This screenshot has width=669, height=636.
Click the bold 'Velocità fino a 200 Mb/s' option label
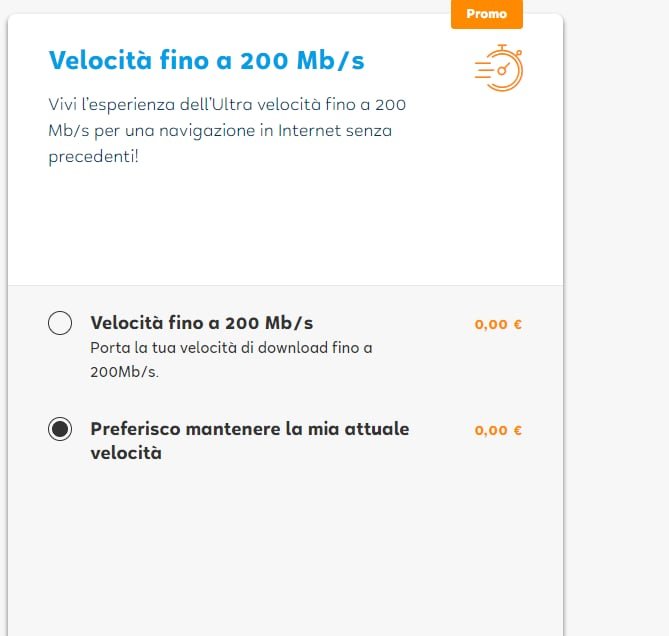pyautogui.click(x=201, y=323)
